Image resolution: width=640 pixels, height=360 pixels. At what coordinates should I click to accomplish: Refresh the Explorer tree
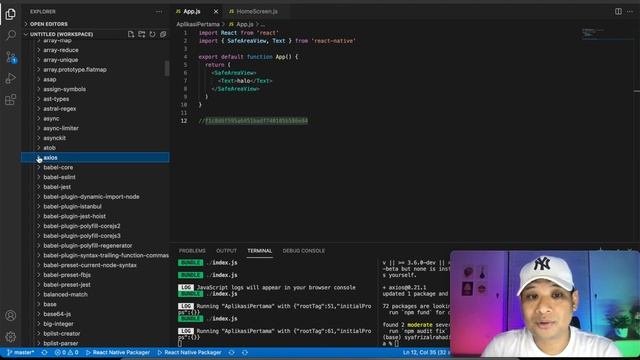click(152, 34)
